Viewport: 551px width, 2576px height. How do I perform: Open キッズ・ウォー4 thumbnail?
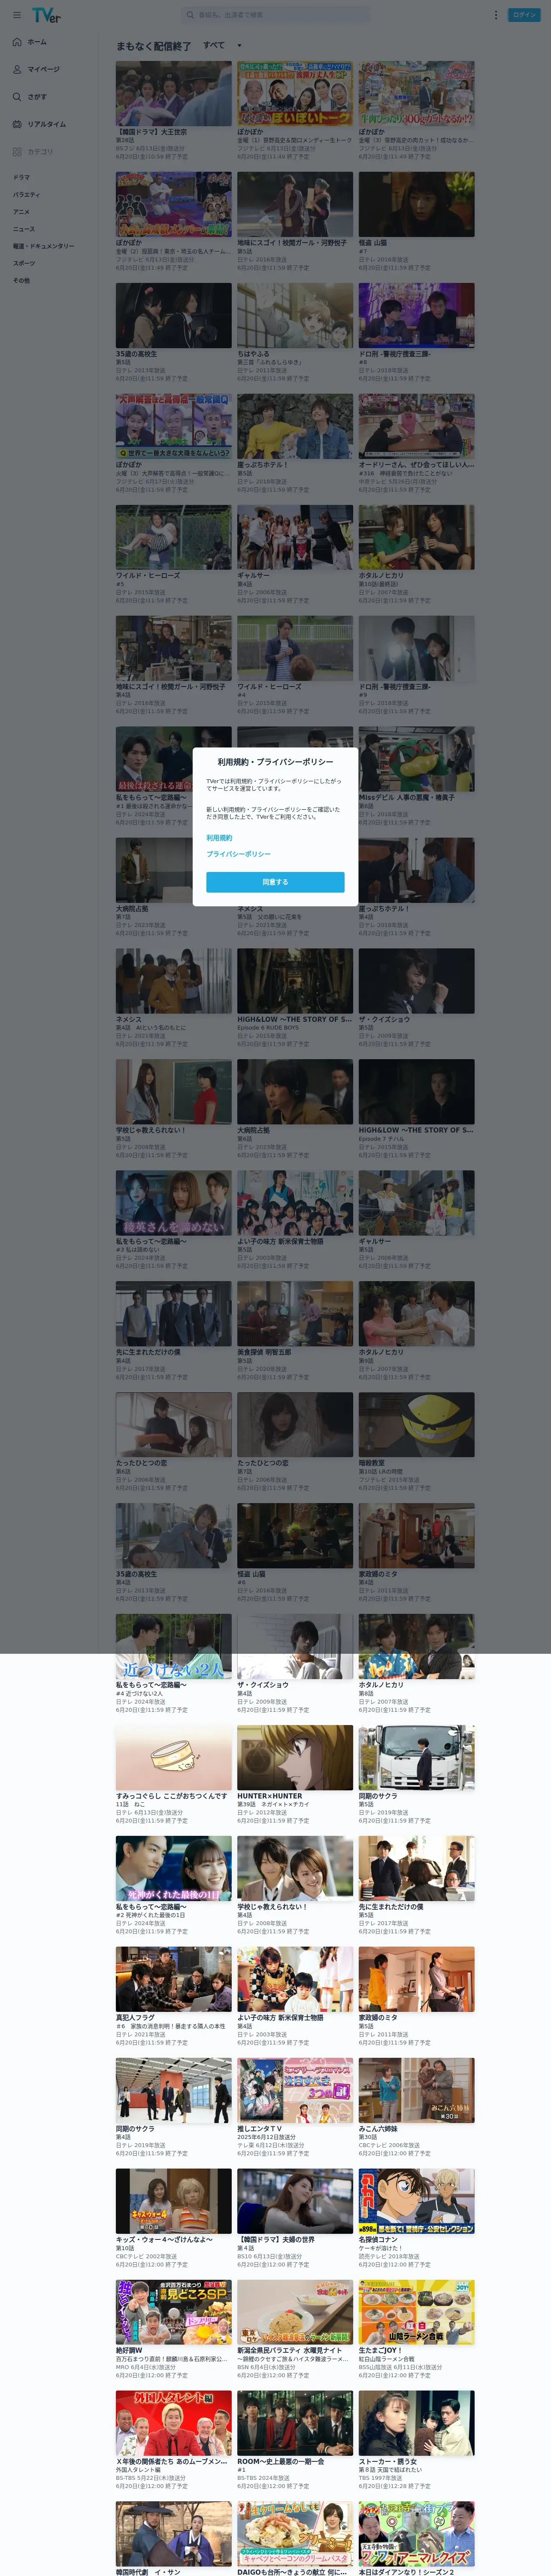pos(173,2201)
